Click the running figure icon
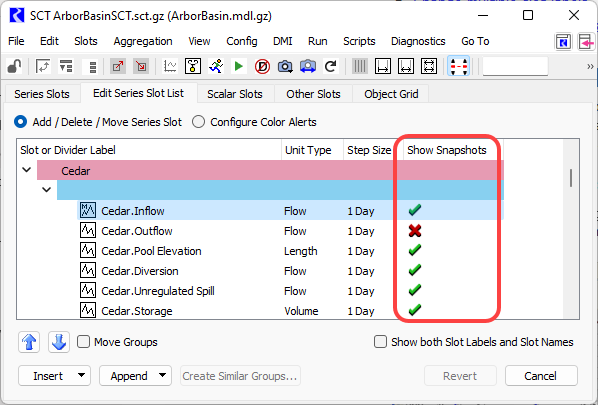 pyautogui.click(x=216, y=66)
